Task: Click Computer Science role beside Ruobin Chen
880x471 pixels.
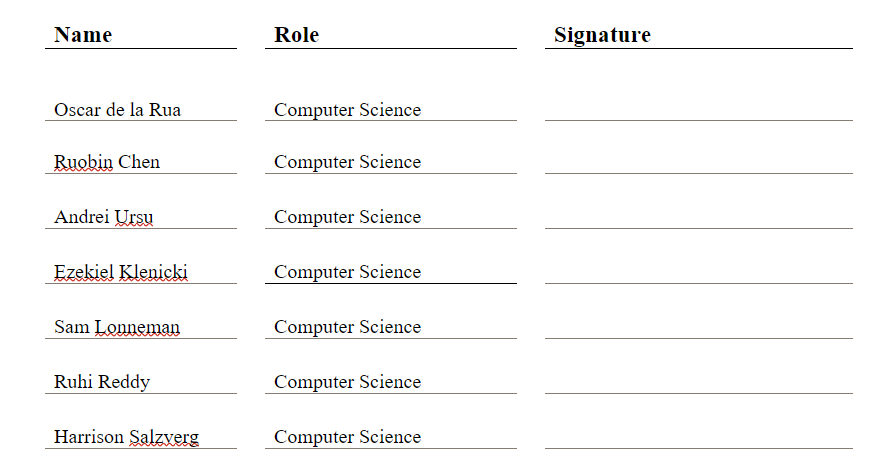Action: 347,162
